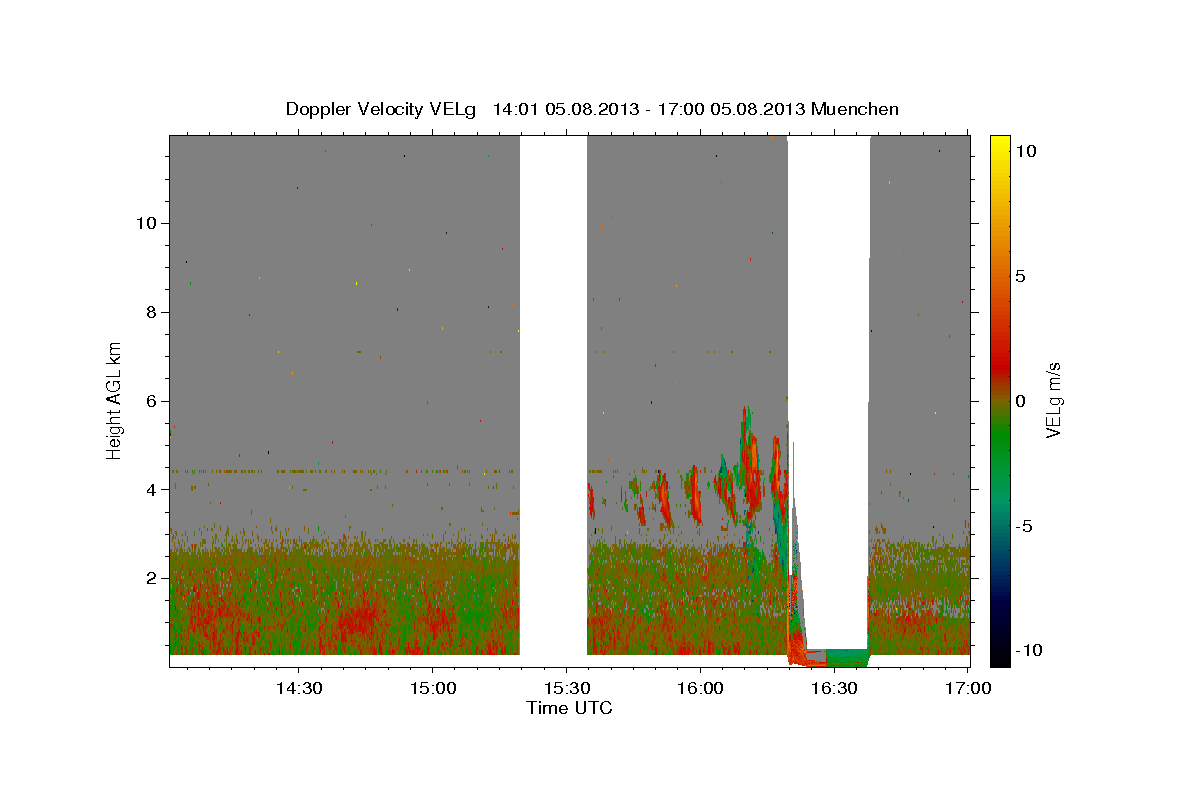
Task: Click the 15:00 time tick label
Action: (433, 688)
